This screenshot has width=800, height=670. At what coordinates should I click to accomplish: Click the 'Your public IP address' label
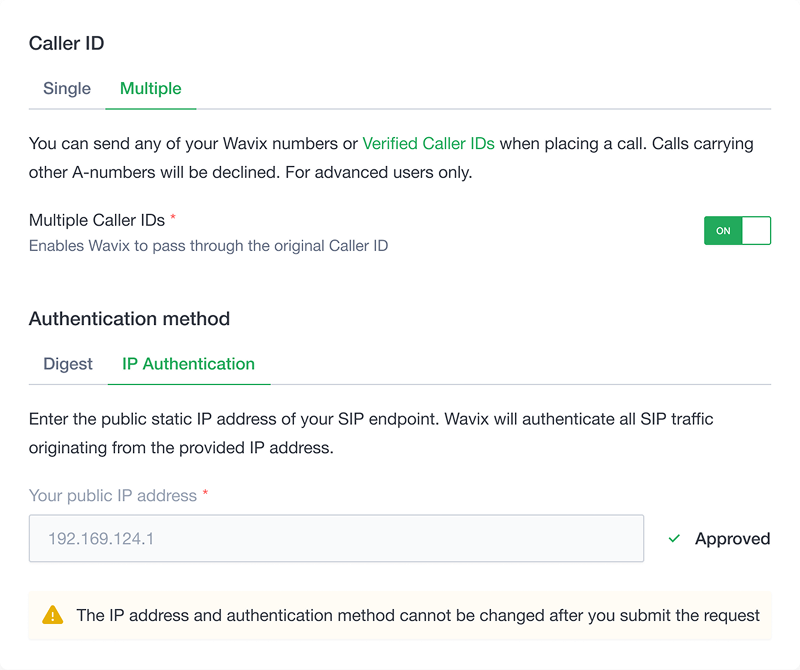pyautogui.click(x=113, y=495)
